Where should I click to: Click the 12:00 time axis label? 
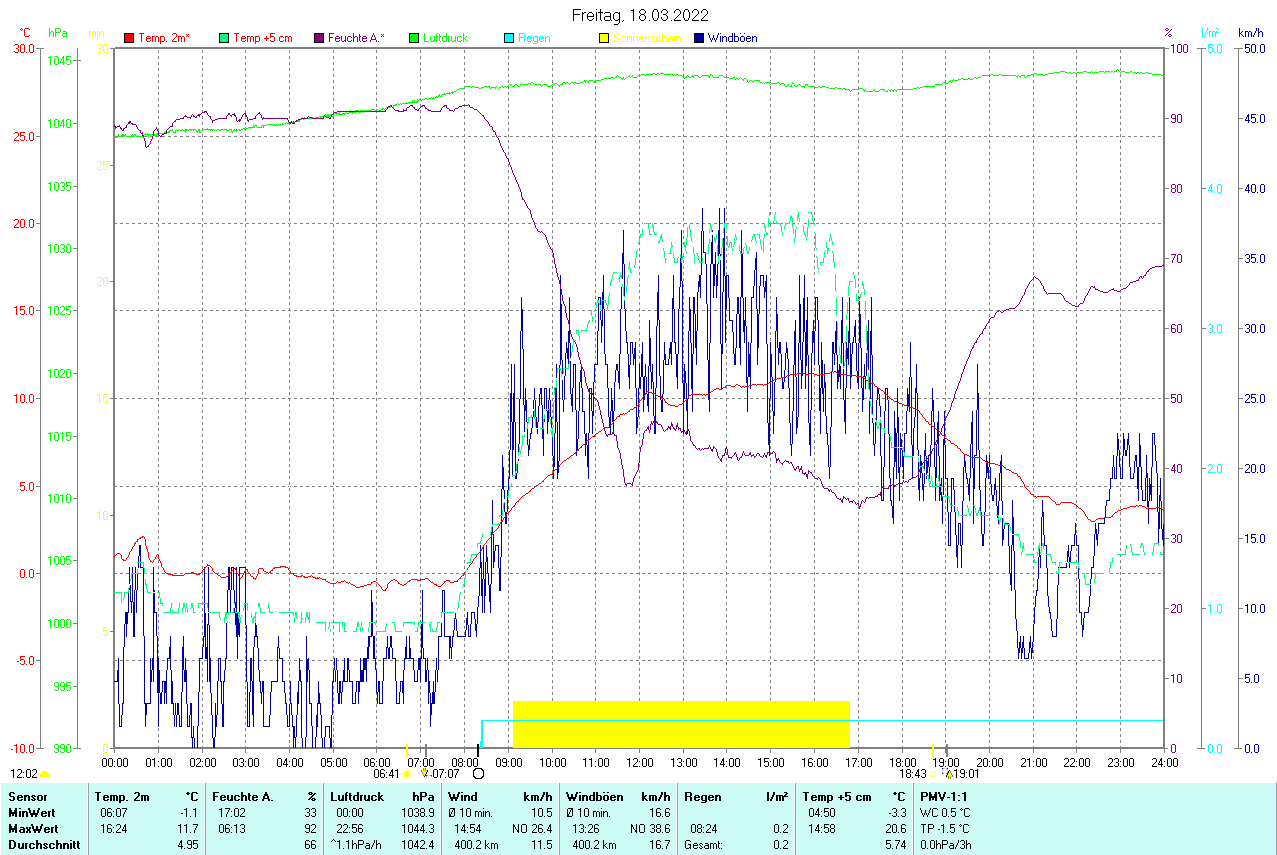coord(640,762)
